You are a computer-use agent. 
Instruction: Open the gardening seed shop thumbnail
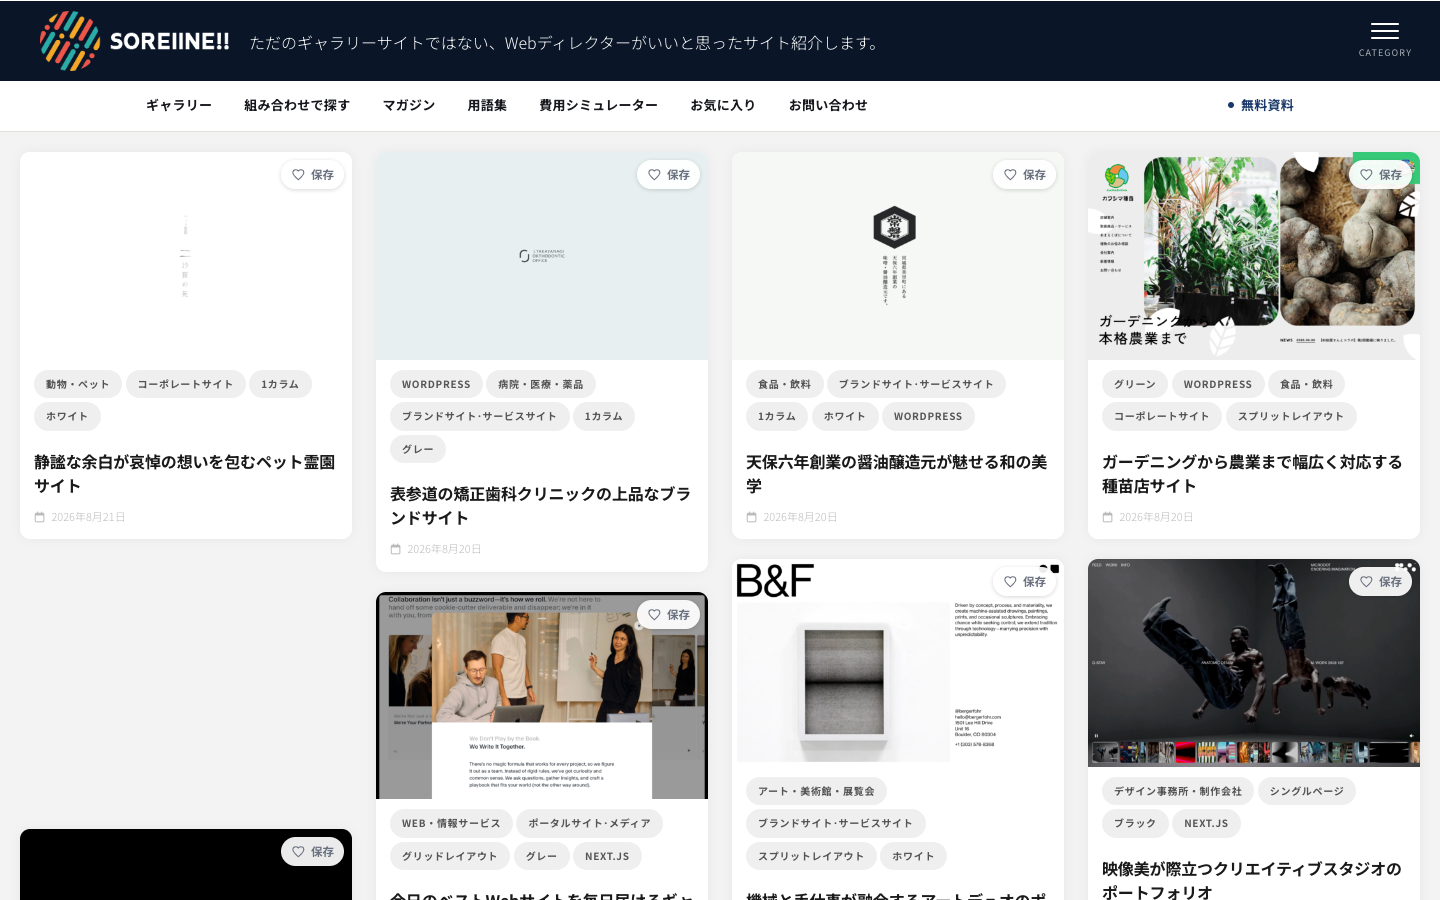pyautogui.click(x=1254, y=256)
